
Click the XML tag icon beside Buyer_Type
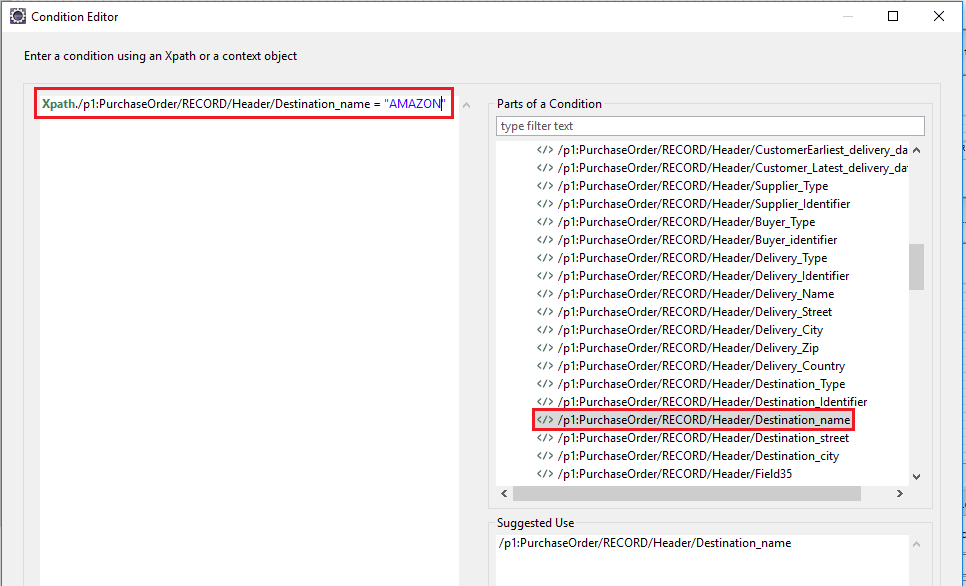point(545,222)
